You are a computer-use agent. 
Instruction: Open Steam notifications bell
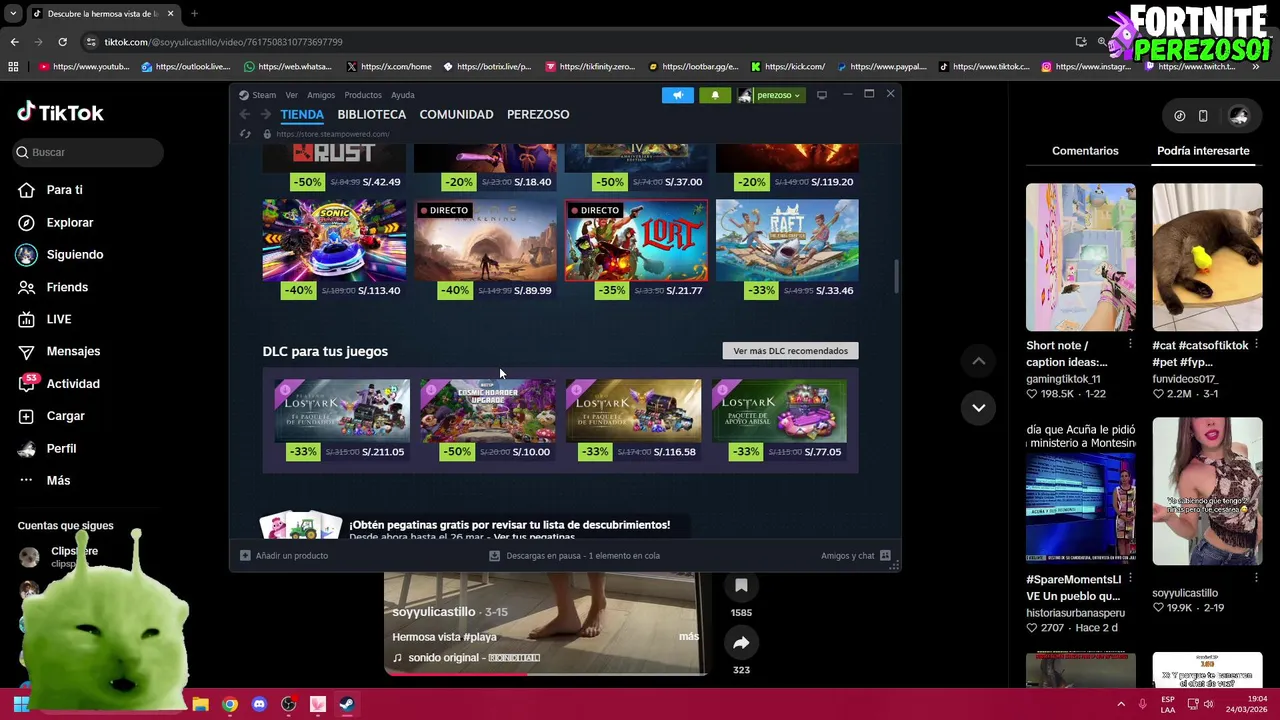point(714,95)
